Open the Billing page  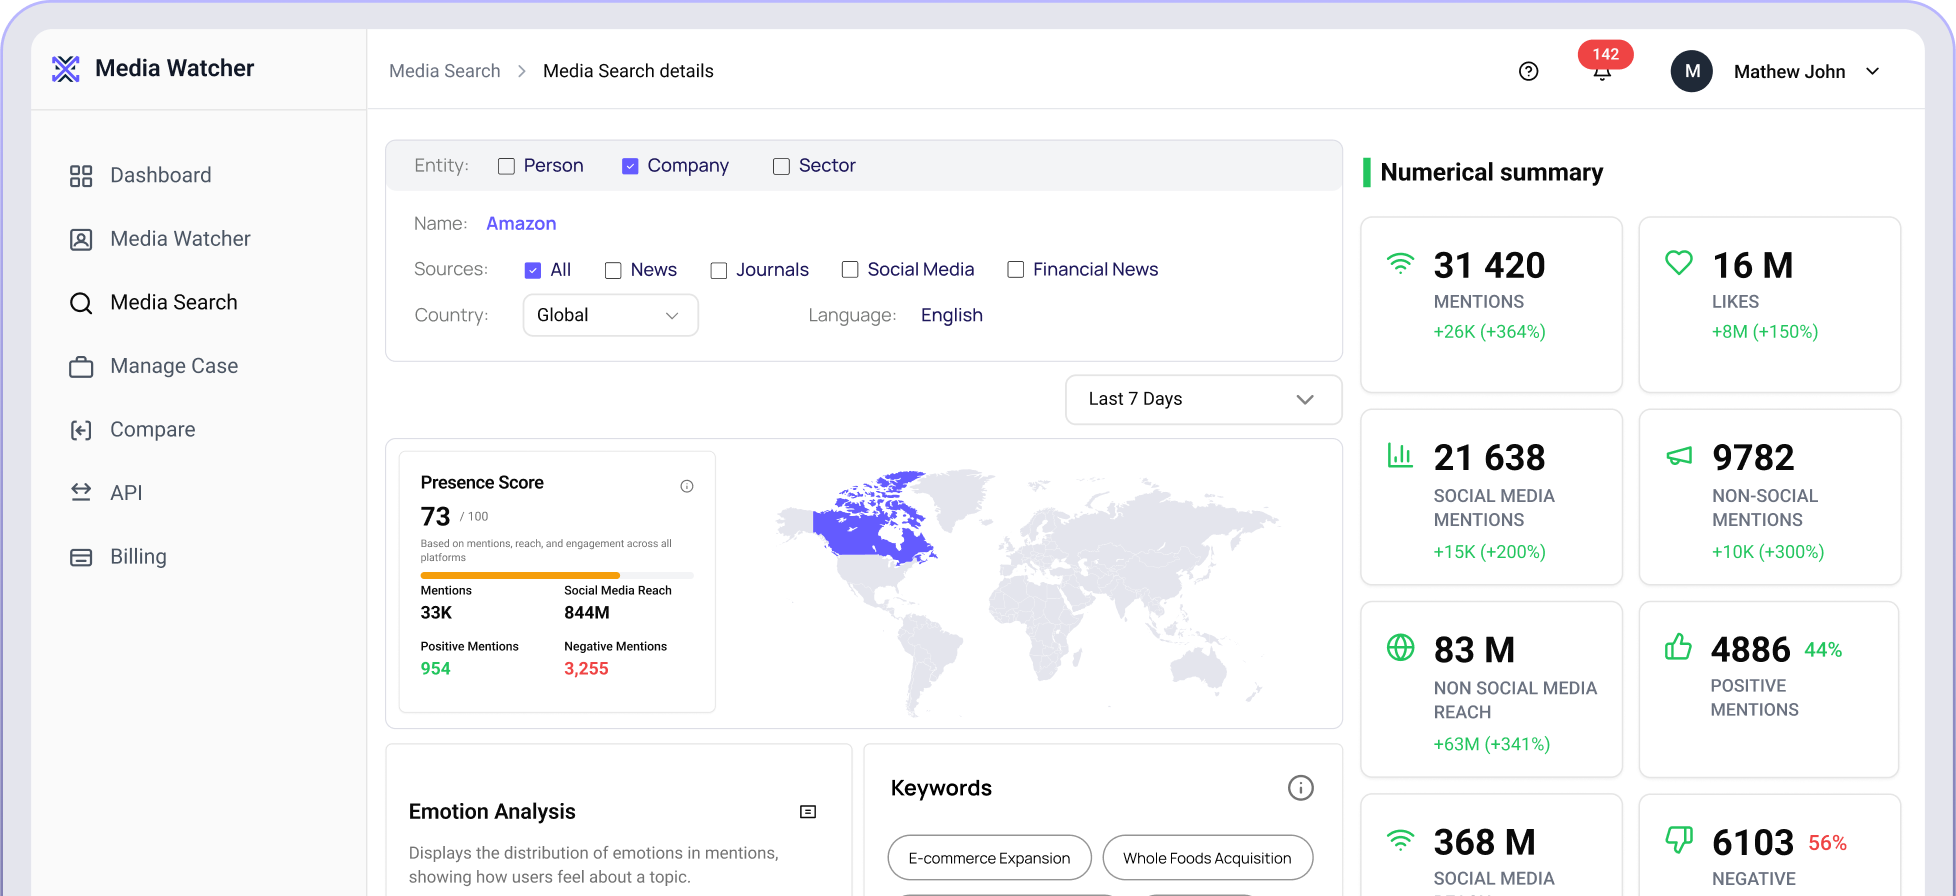tap(138, 556)
